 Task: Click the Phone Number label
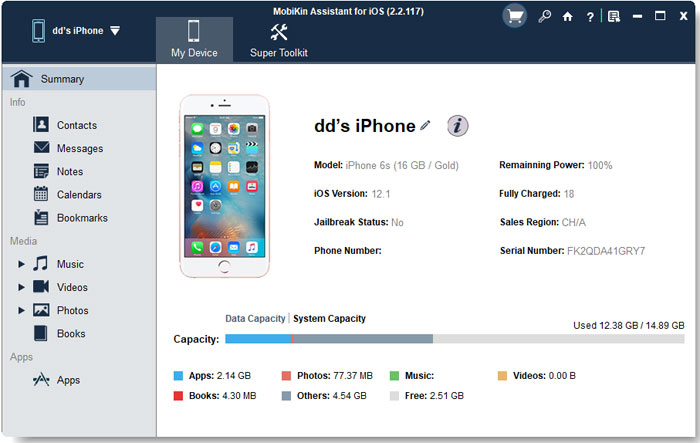coord(348,251)
